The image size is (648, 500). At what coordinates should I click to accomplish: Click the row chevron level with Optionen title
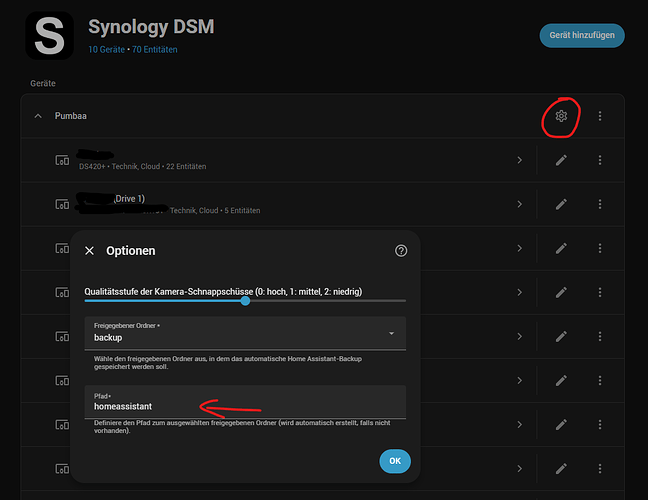tap(519, 248)
